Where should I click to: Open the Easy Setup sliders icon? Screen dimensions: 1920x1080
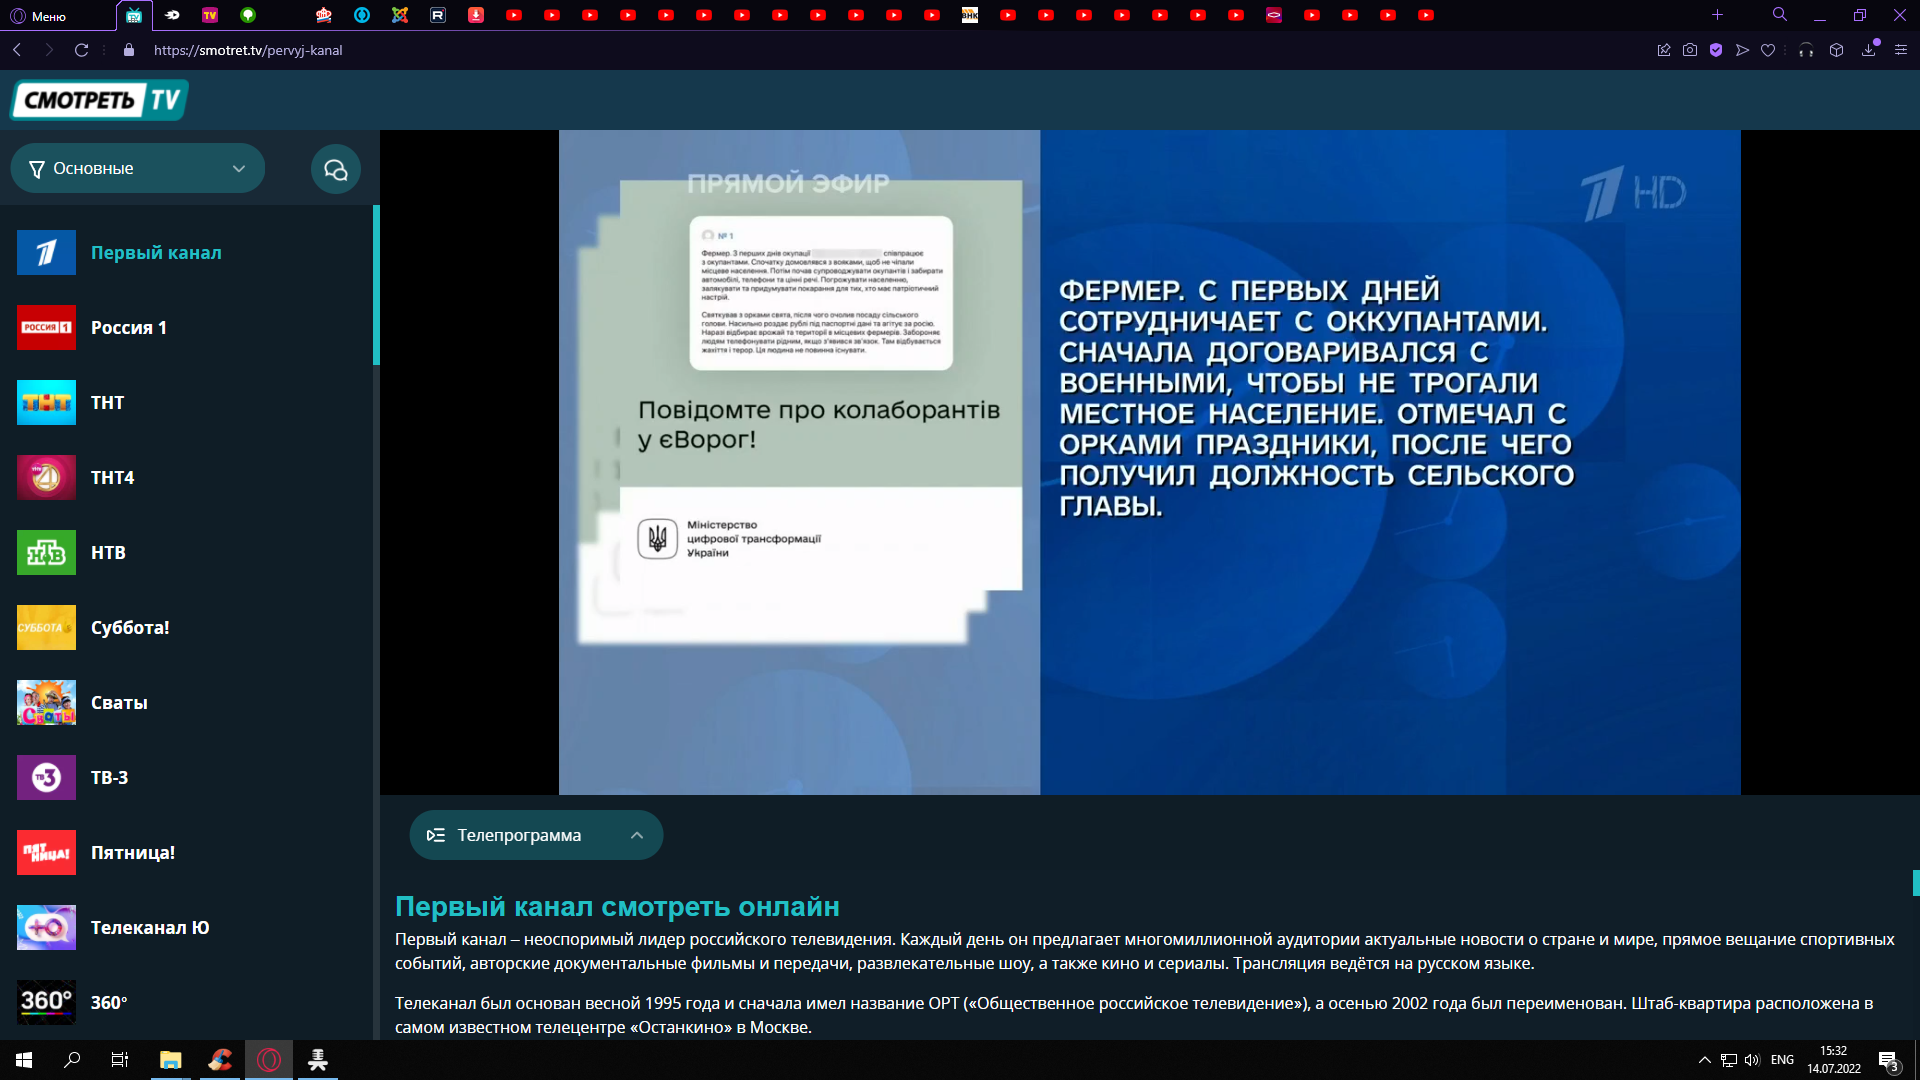click(1901, 50)
